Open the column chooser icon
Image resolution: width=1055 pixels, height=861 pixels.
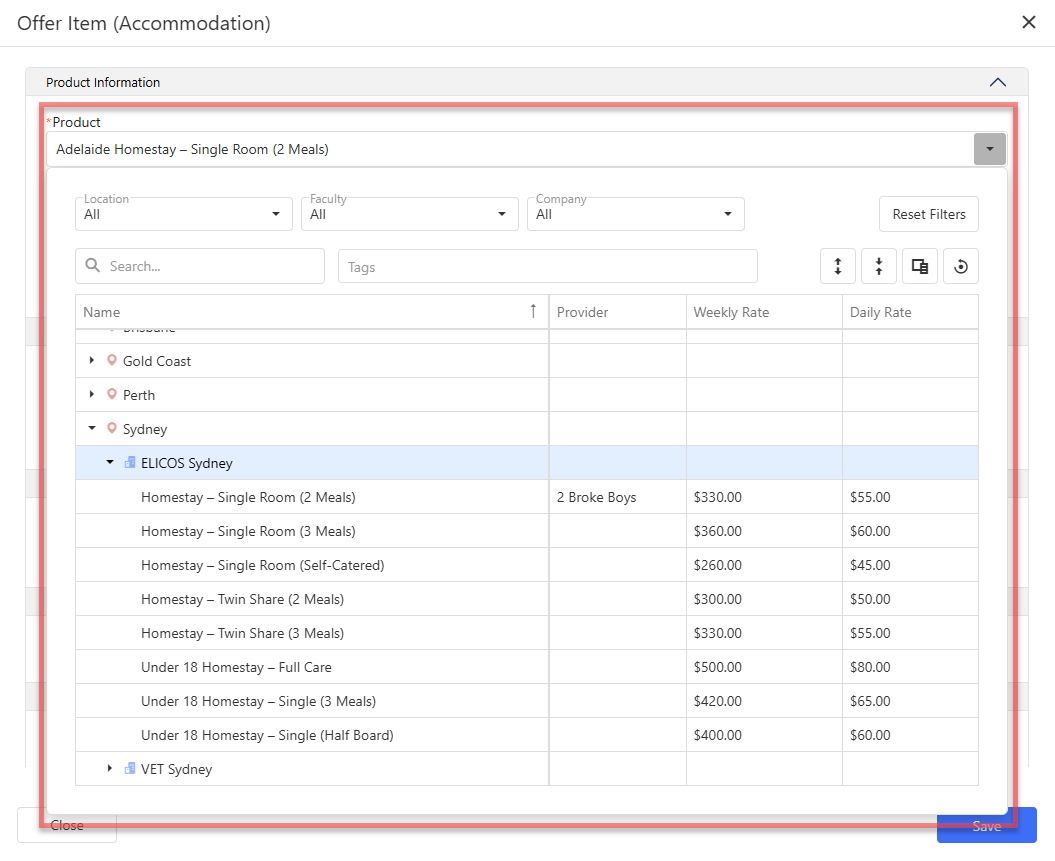920,266
